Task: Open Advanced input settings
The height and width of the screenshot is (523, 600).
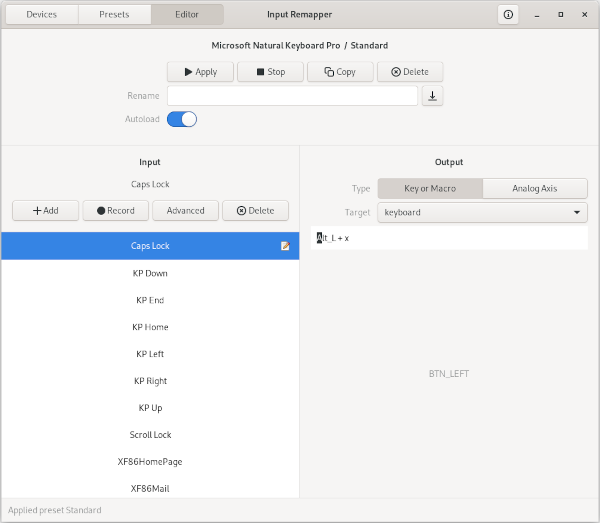Action: pos(185,210)
